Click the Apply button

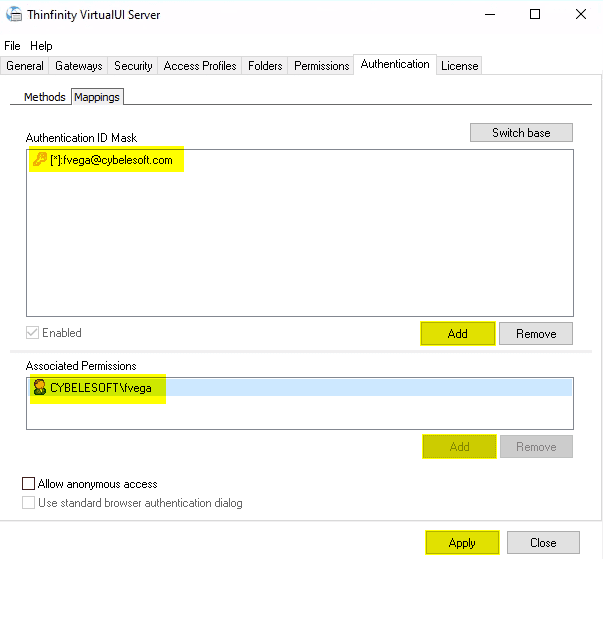click(462, 543)
